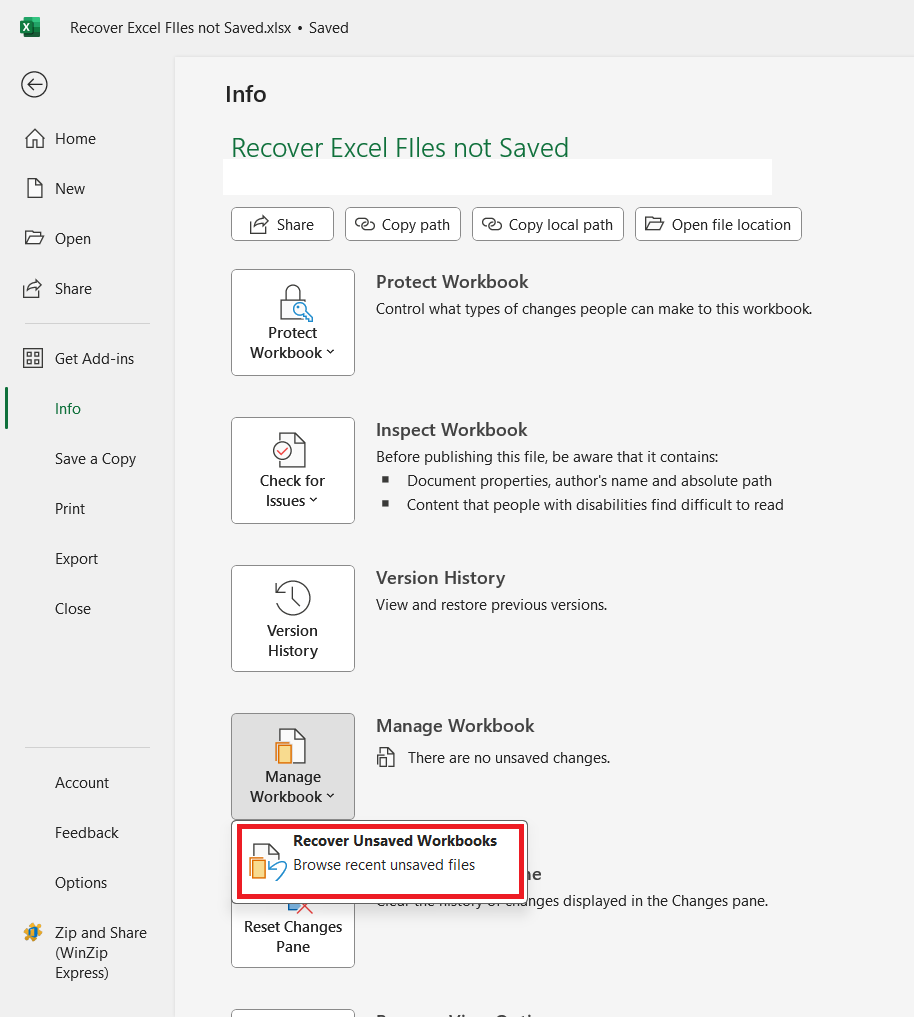Select the Info tab in sidebar

(x=67, y=409)
